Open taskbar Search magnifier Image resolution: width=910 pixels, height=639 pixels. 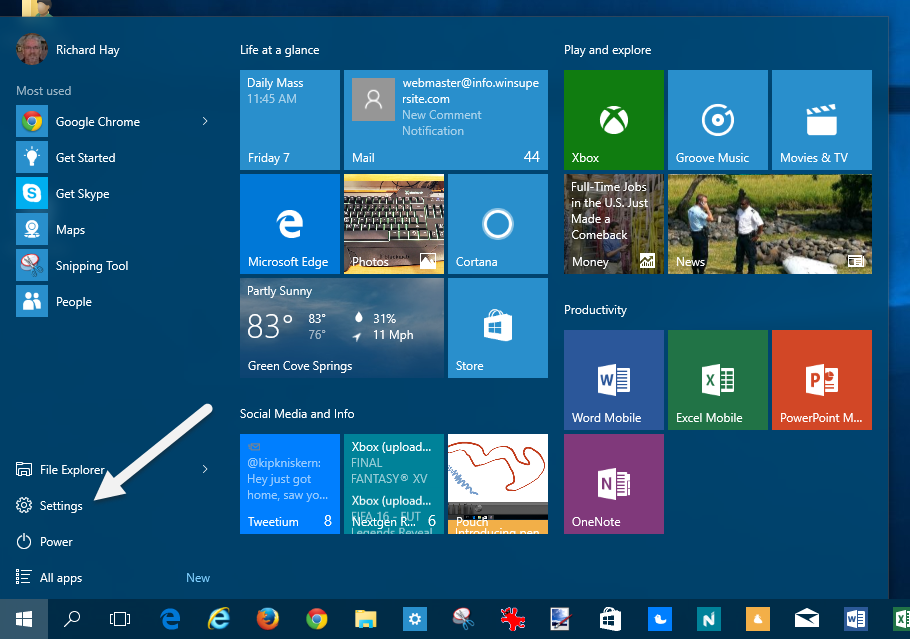pyautogui.click(x=71, y=619)
